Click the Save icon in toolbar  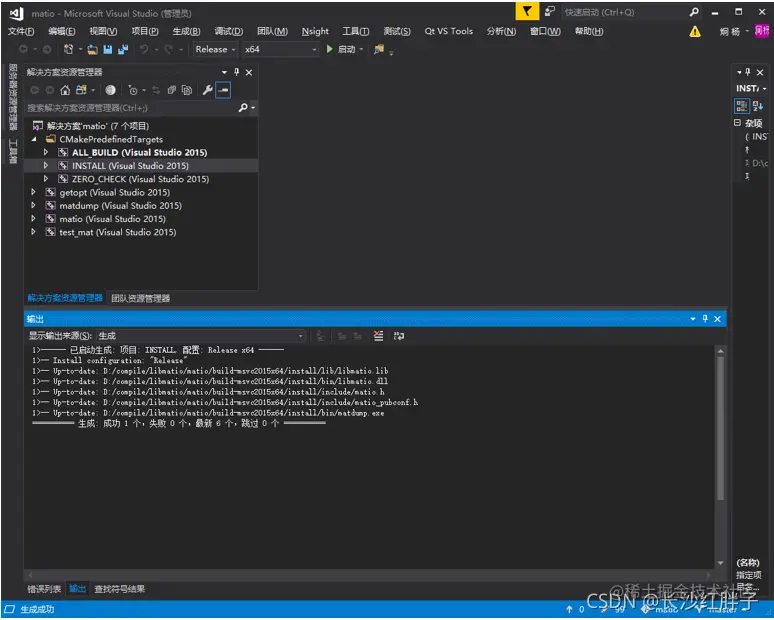point(108,49)
